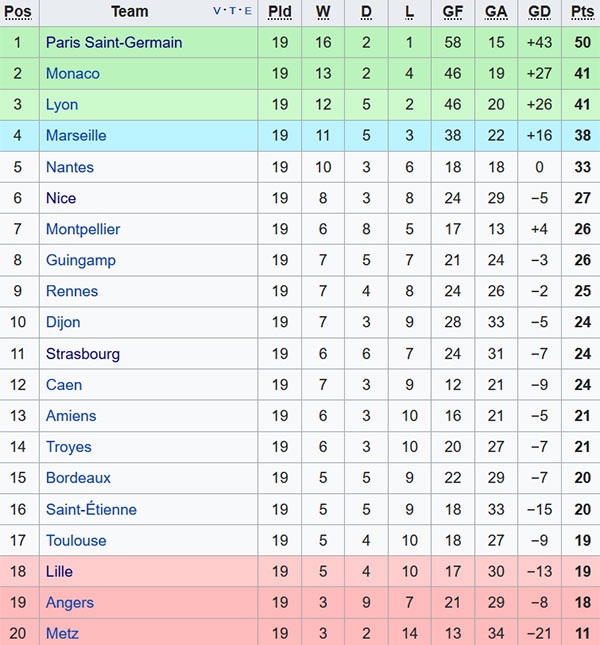Click the Guingamp team name

click(x=81, y=260)
